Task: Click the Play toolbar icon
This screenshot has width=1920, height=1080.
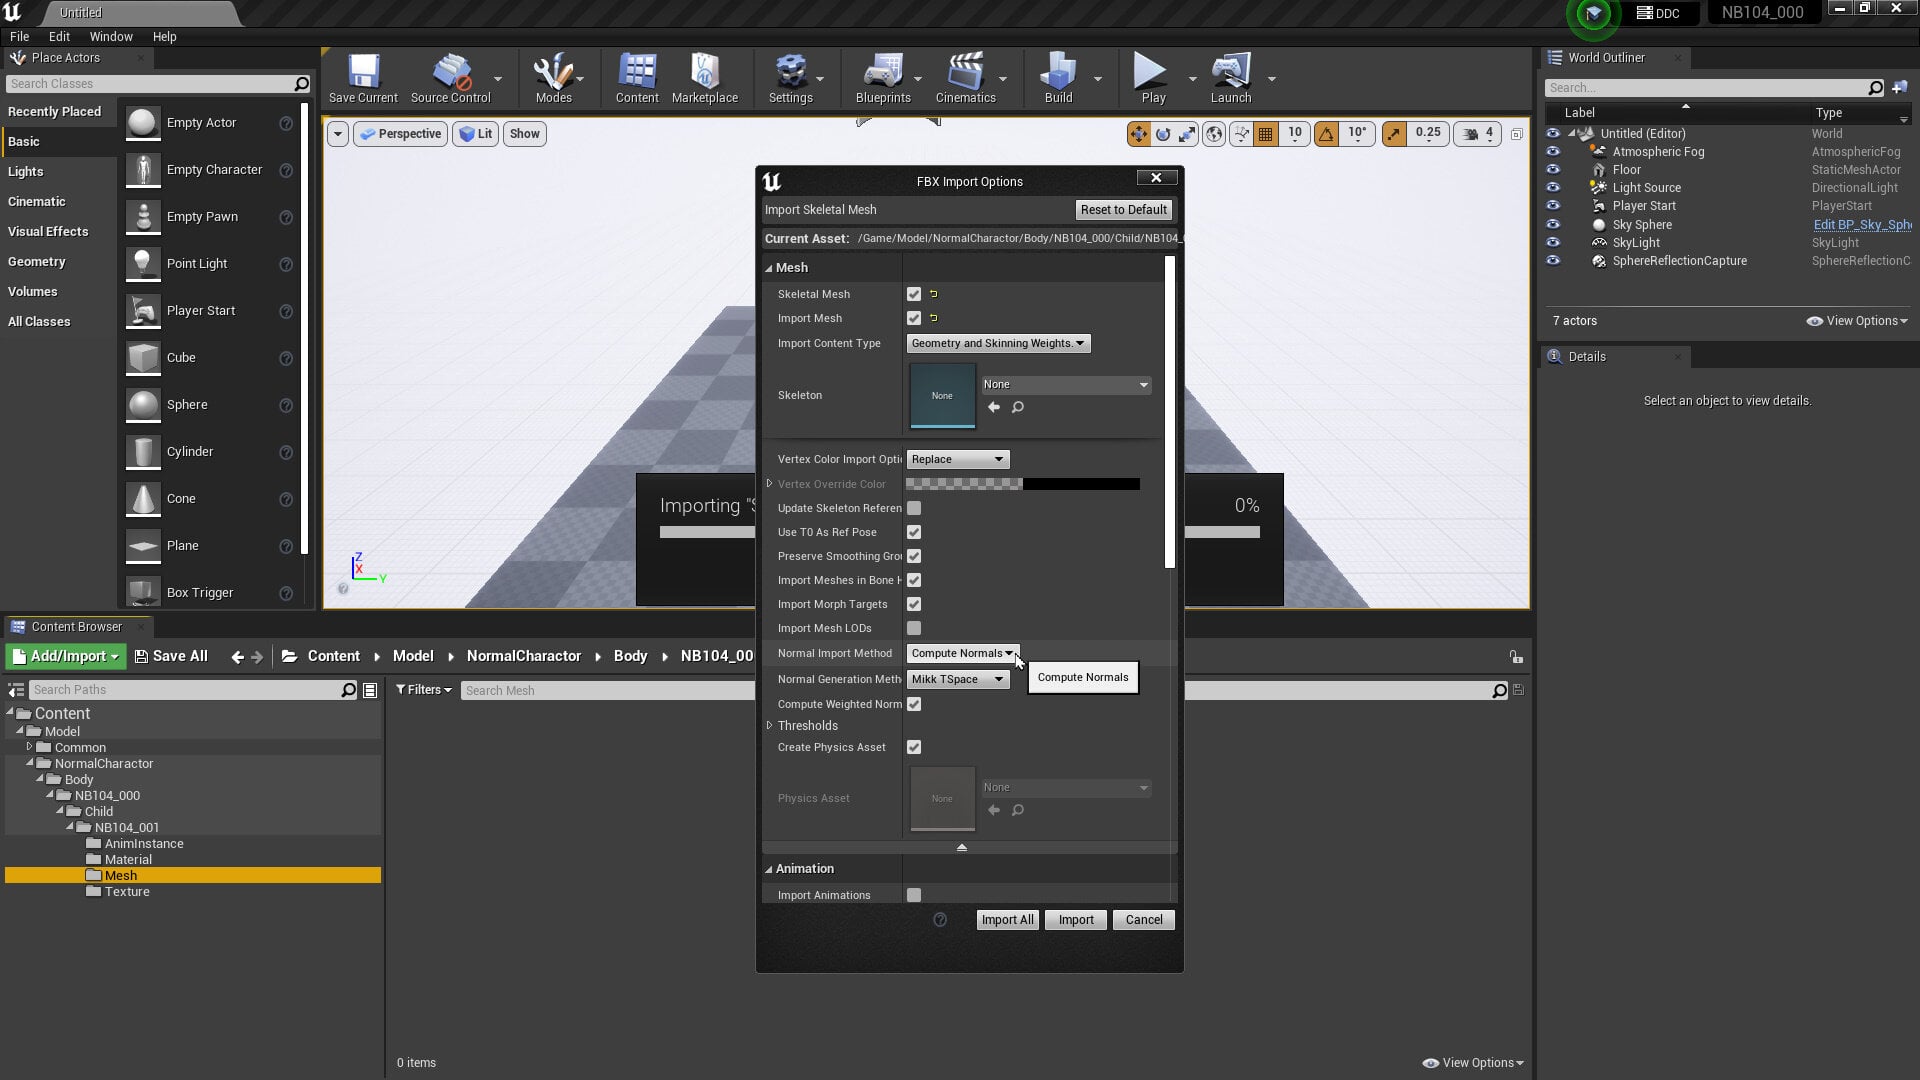Action: coord(1153,78)
